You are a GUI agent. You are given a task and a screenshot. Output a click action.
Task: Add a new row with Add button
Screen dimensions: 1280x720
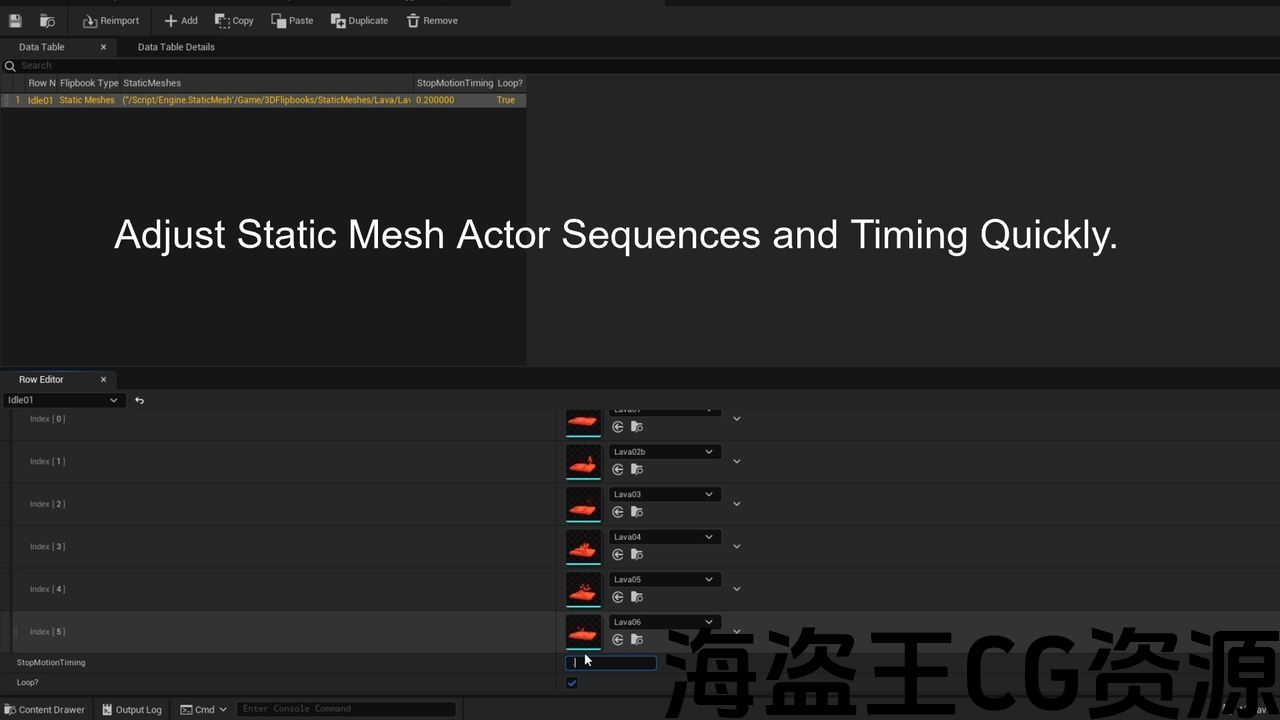(181, 20)
